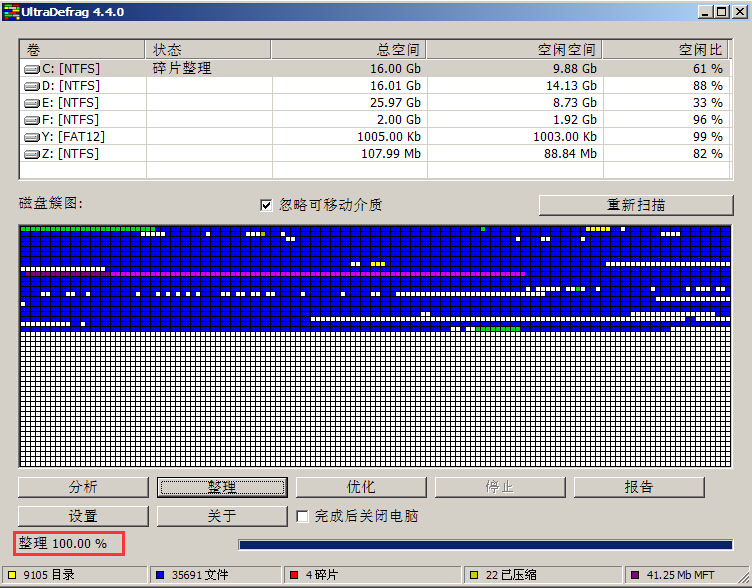Click the window resize grip corner

(x=744, y=576)
